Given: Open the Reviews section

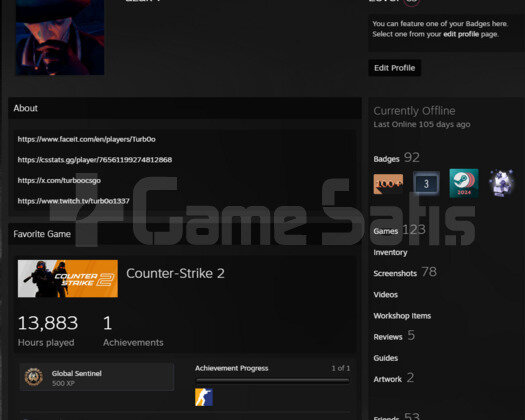Looking at the screenshot, I should click(394, 336).
